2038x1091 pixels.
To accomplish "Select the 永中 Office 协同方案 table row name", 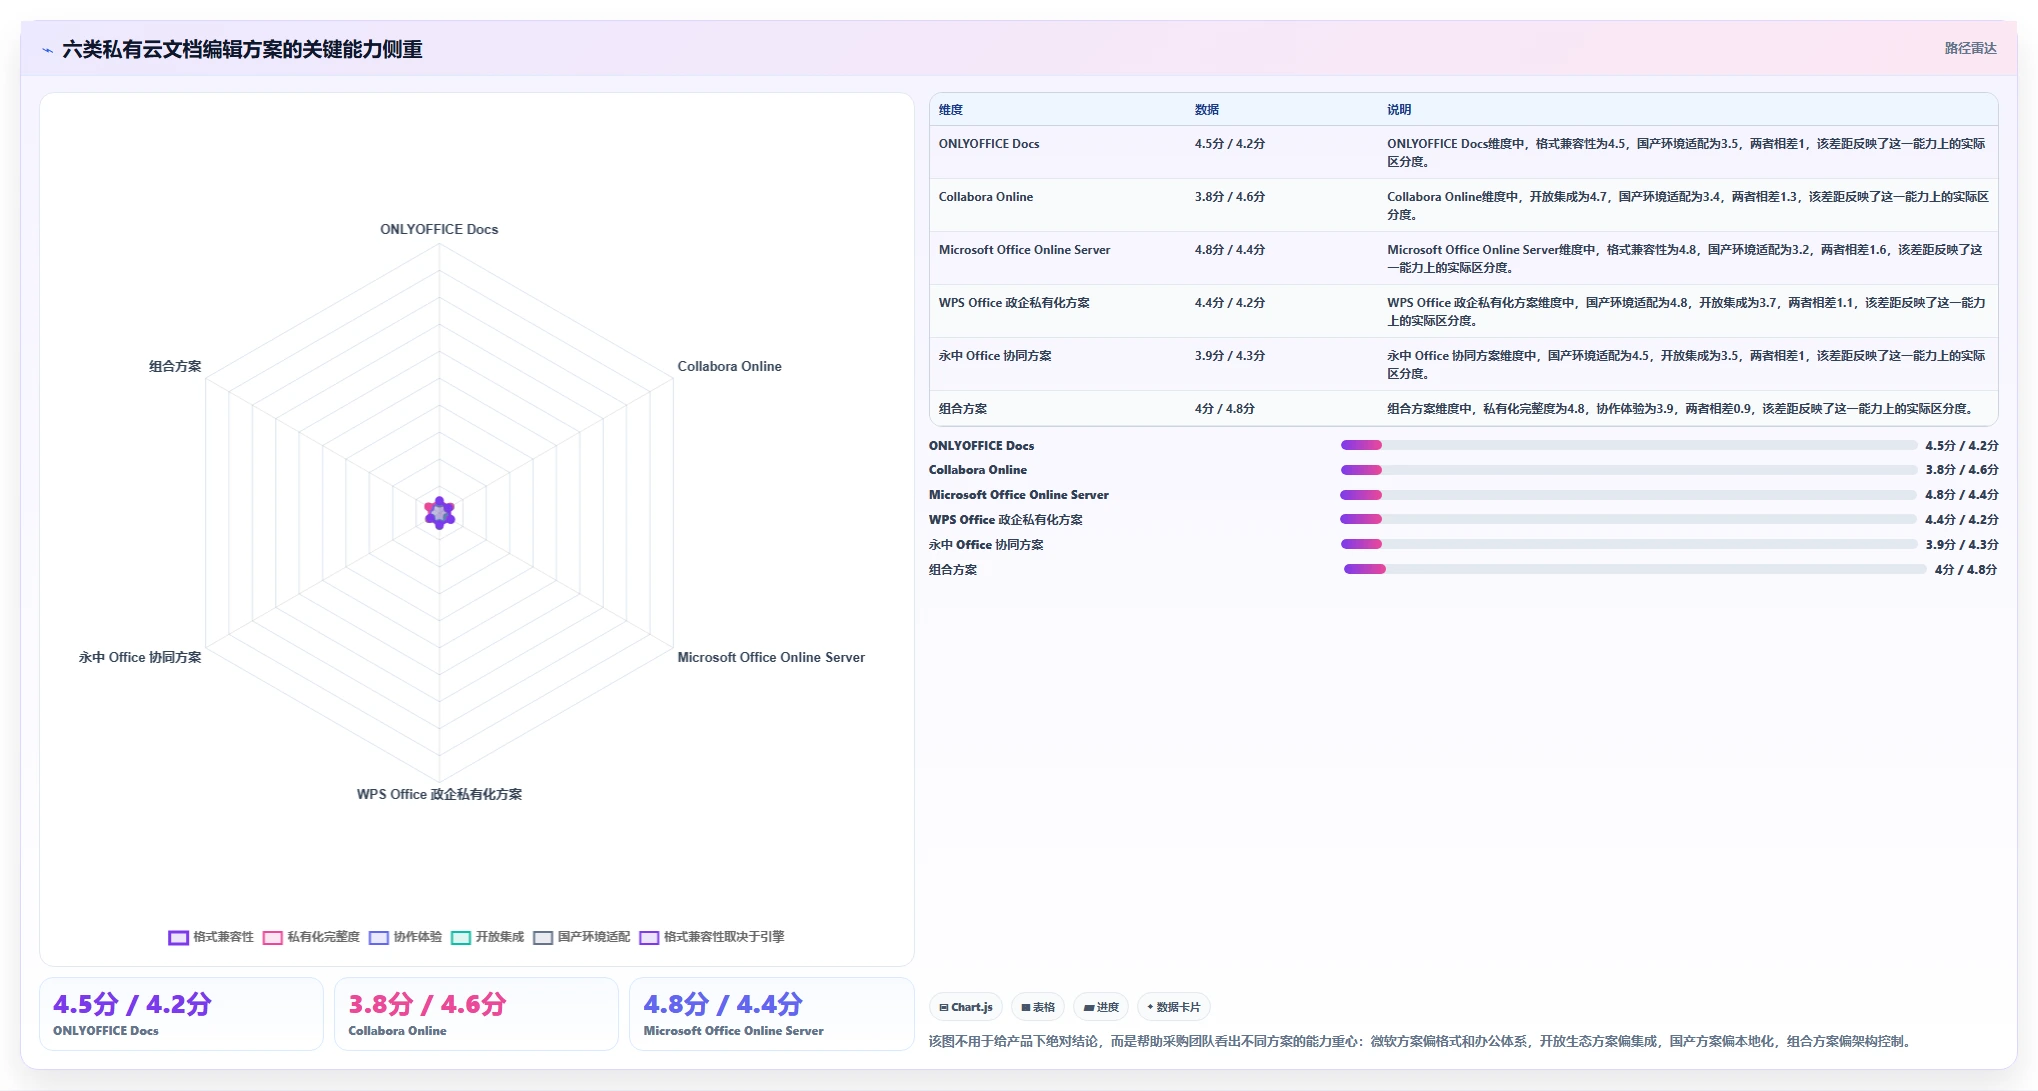I will [995, 356].
